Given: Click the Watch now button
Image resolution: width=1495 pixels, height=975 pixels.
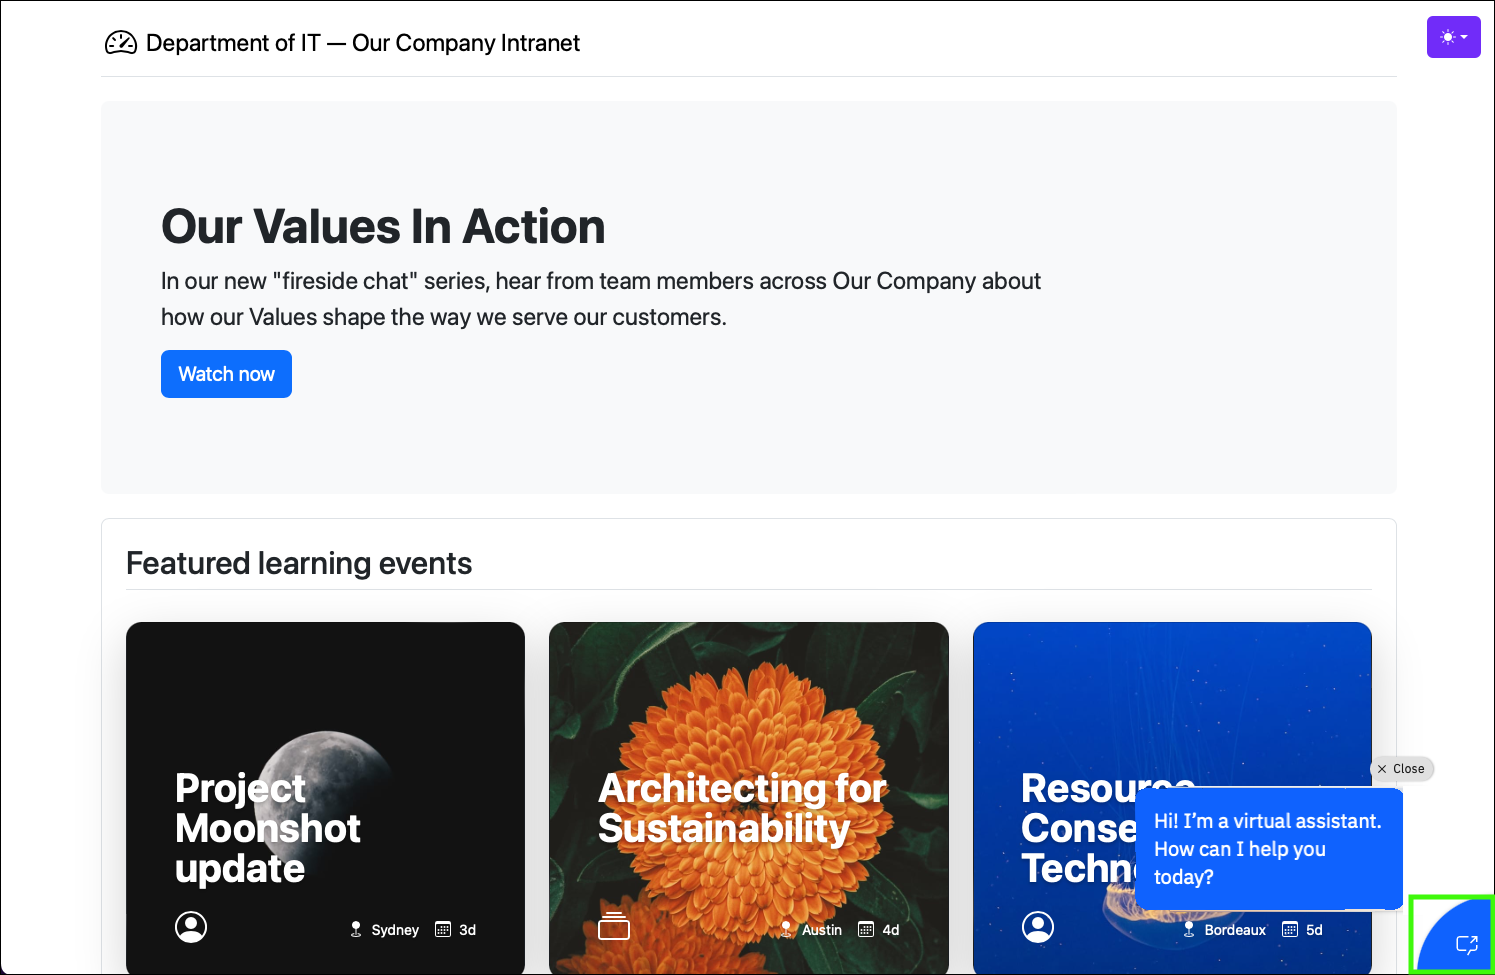Looking at the screenshot, I should point(226,374).
